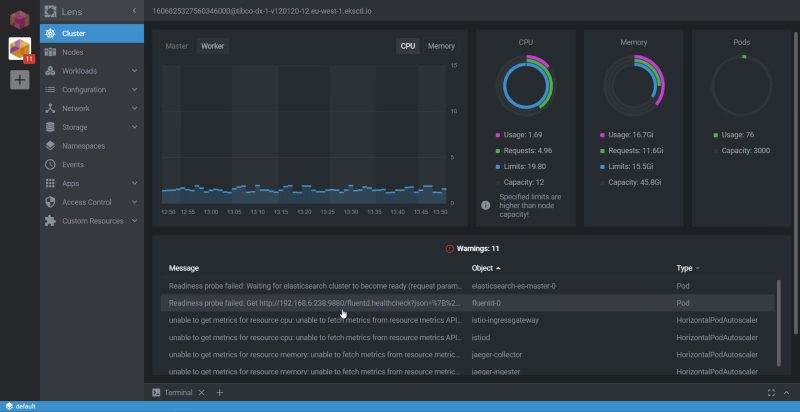
Task: Open the Cluster menu item
Action: click(x=92, y=34)
